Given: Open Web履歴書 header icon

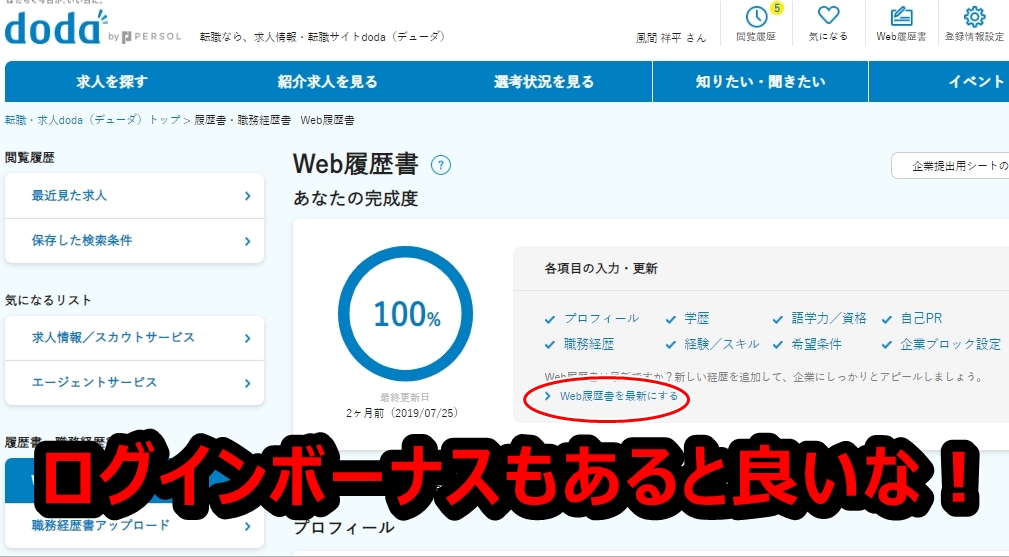Looking at the screenshot, I should (902, 16).
